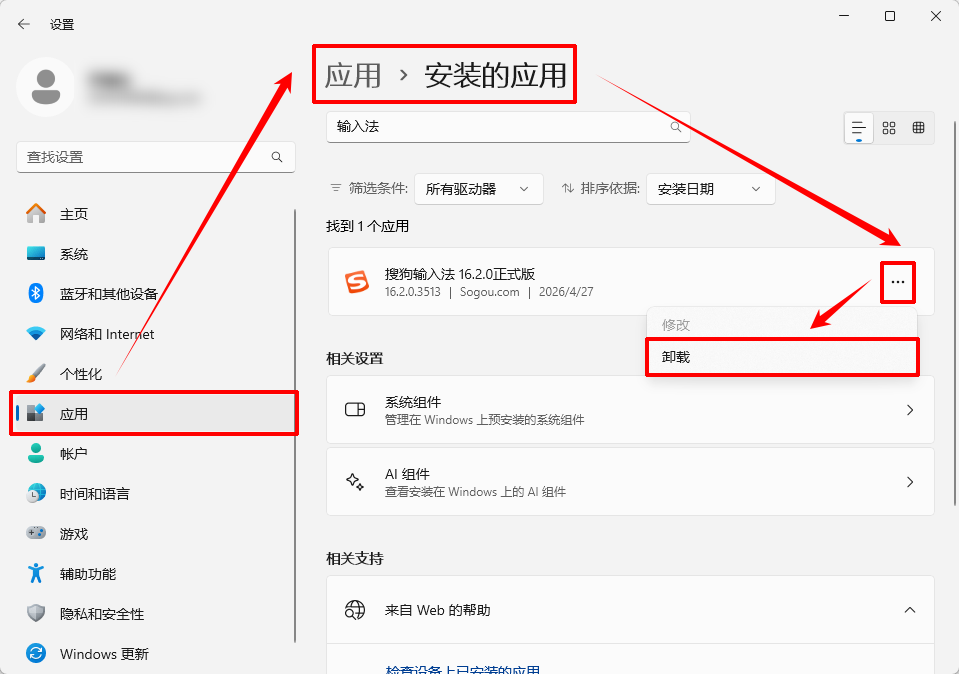
Task: Choose 卸载 from the context menu
Action: (x=782, y=357)
